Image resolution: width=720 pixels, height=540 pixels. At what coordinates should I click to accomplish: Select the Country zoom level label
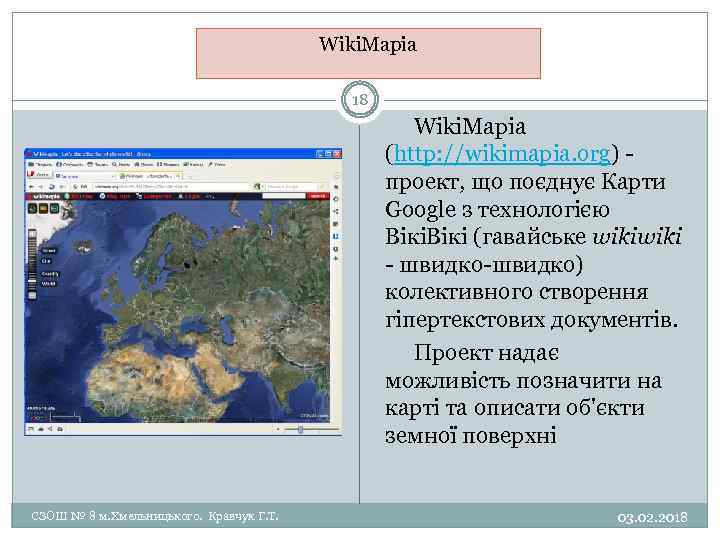point(50,274)
